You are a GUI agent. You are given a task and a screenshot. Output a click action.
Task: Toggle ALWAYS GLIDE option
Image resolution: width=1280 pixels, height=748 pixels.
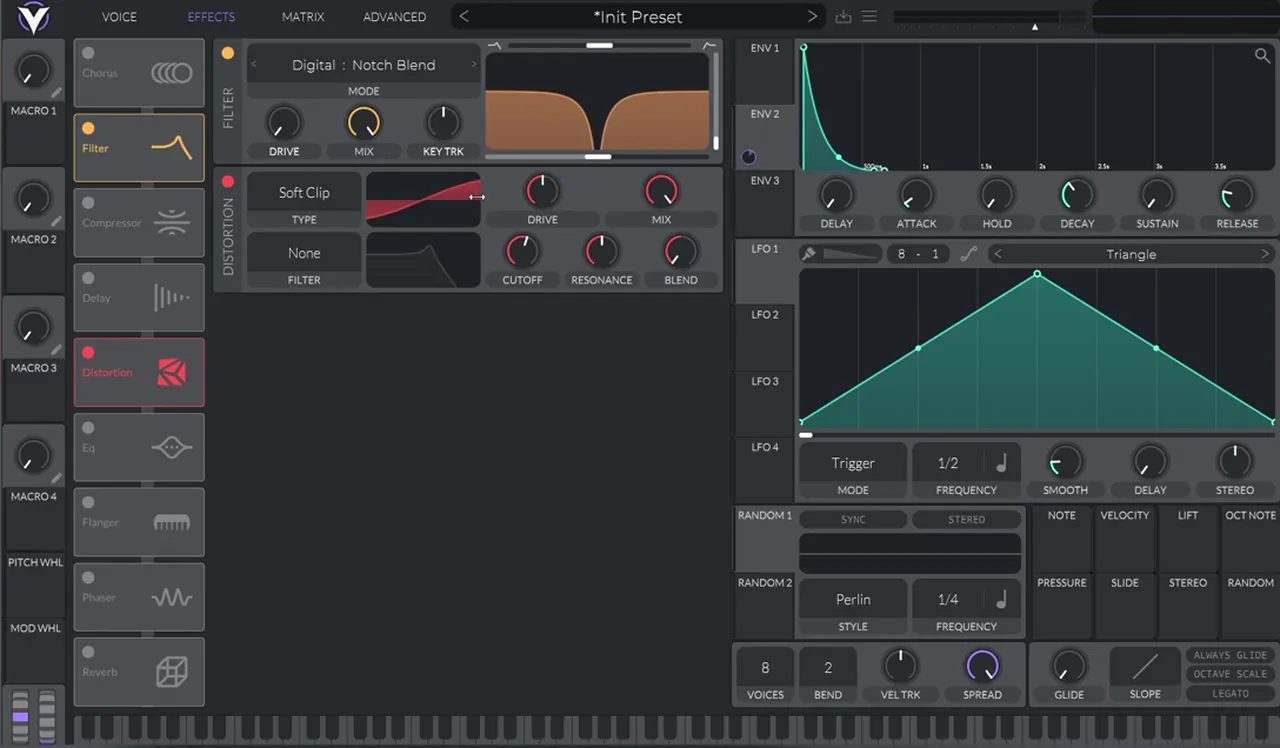pyautogui.click(x=1230, y=655)
